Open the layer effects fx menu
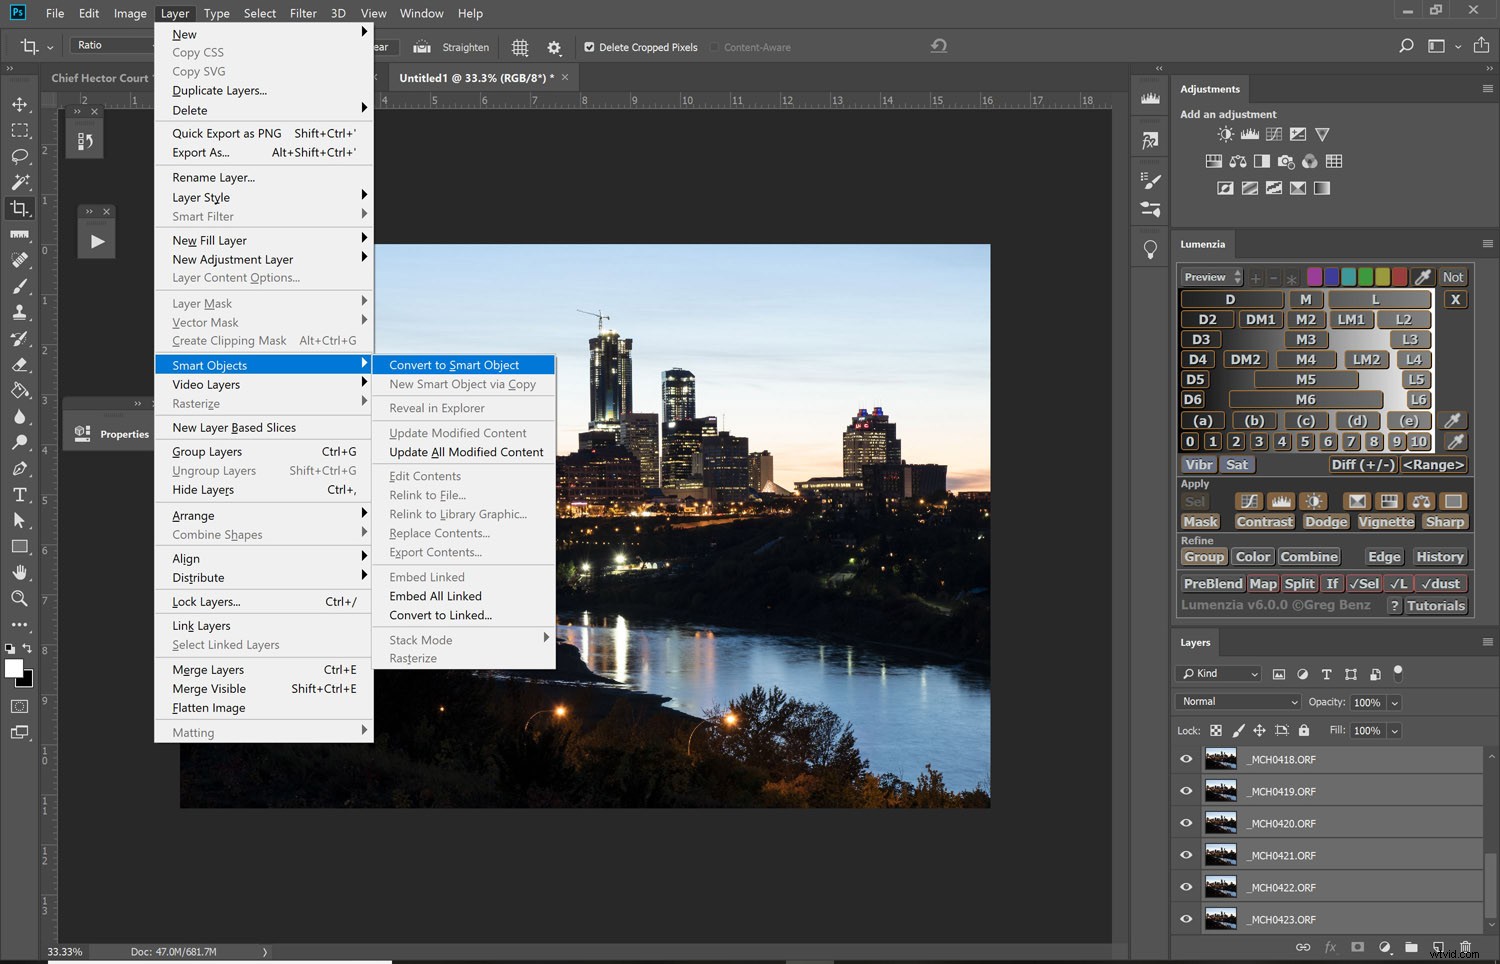1500x964 pixels. [1330, 947]
